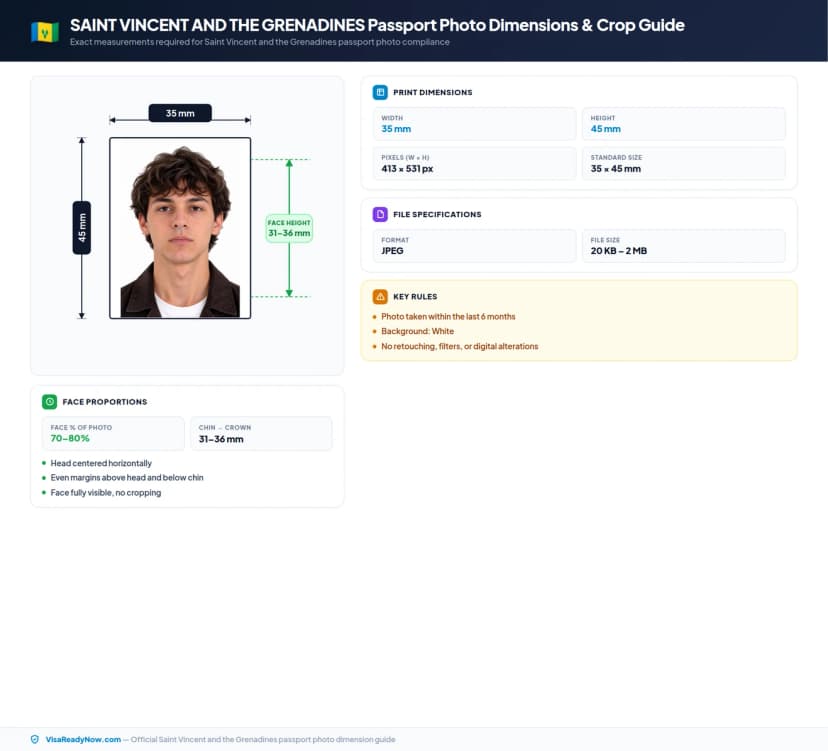Click the shield icon in the footer
This screenshot has height=751, width=828.
35,739
